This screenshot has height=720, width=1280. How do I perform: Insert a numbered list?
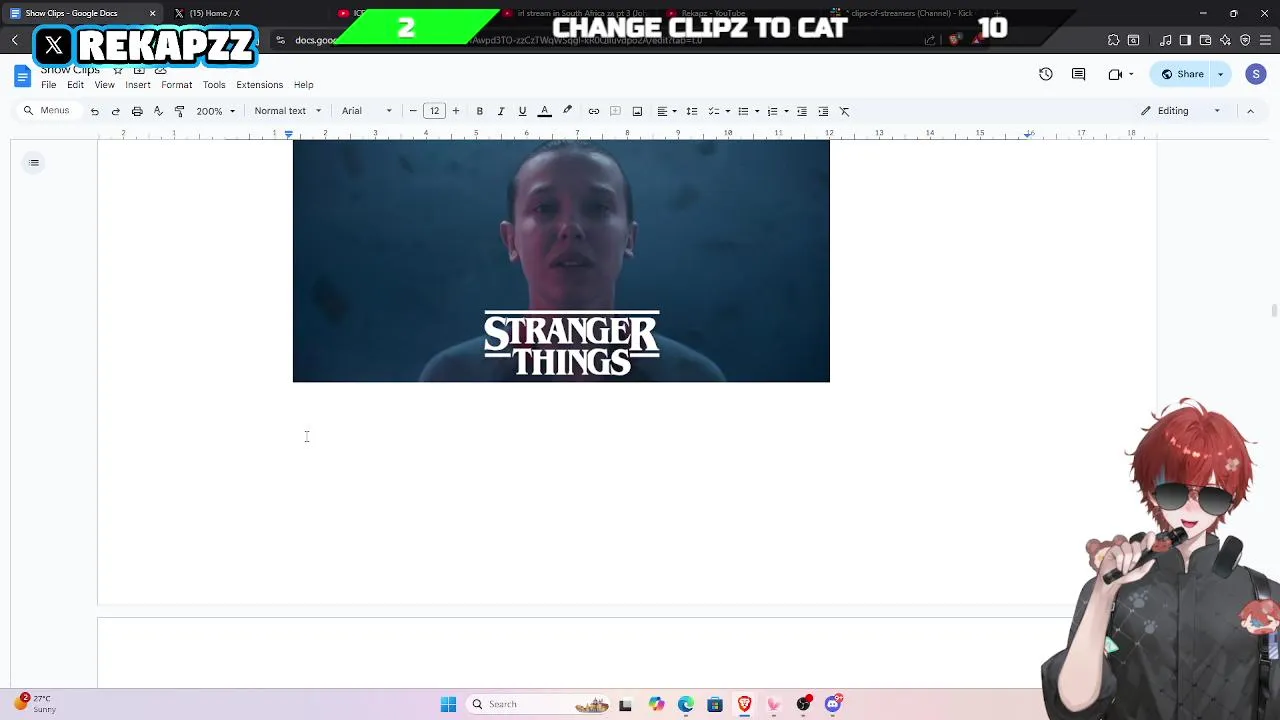pos(772,111)
